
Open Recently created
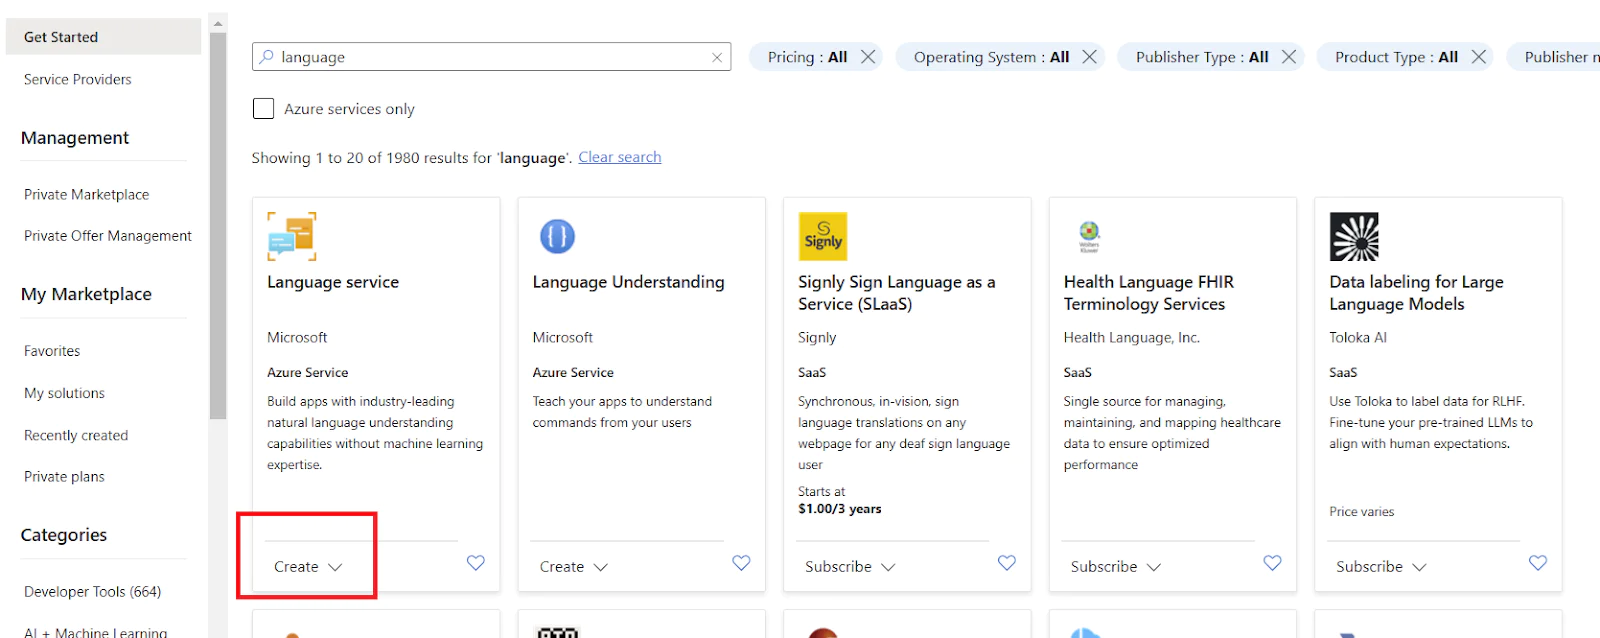tap(76, 435)
